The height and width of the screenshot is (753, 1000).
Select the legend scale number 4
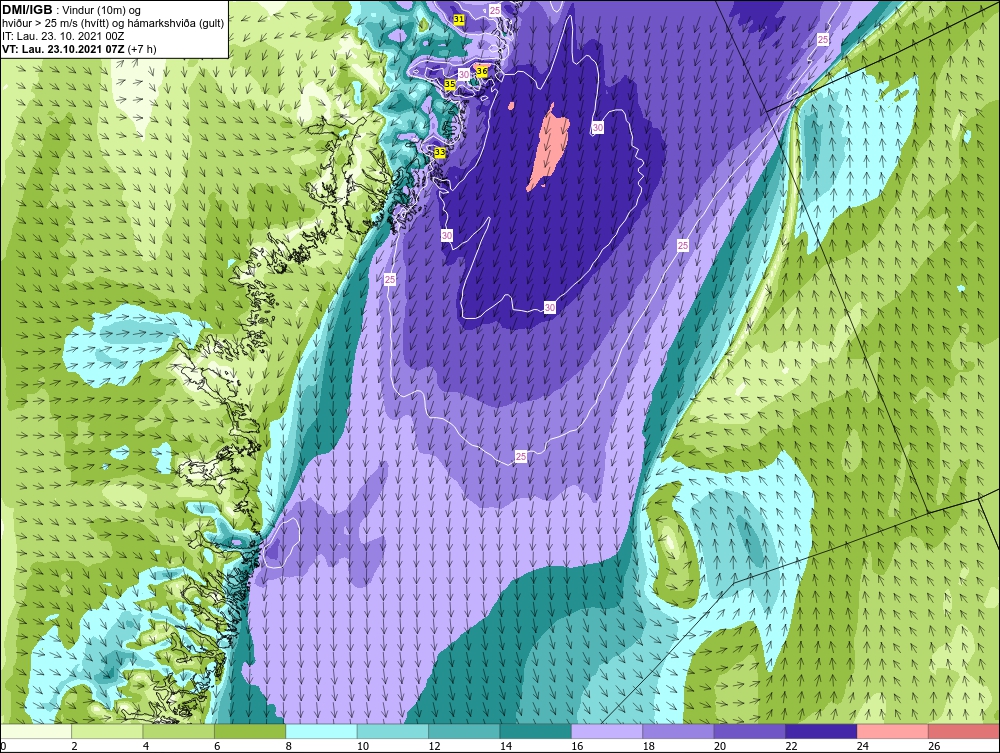pyautogui.click(x=146, y=746)
